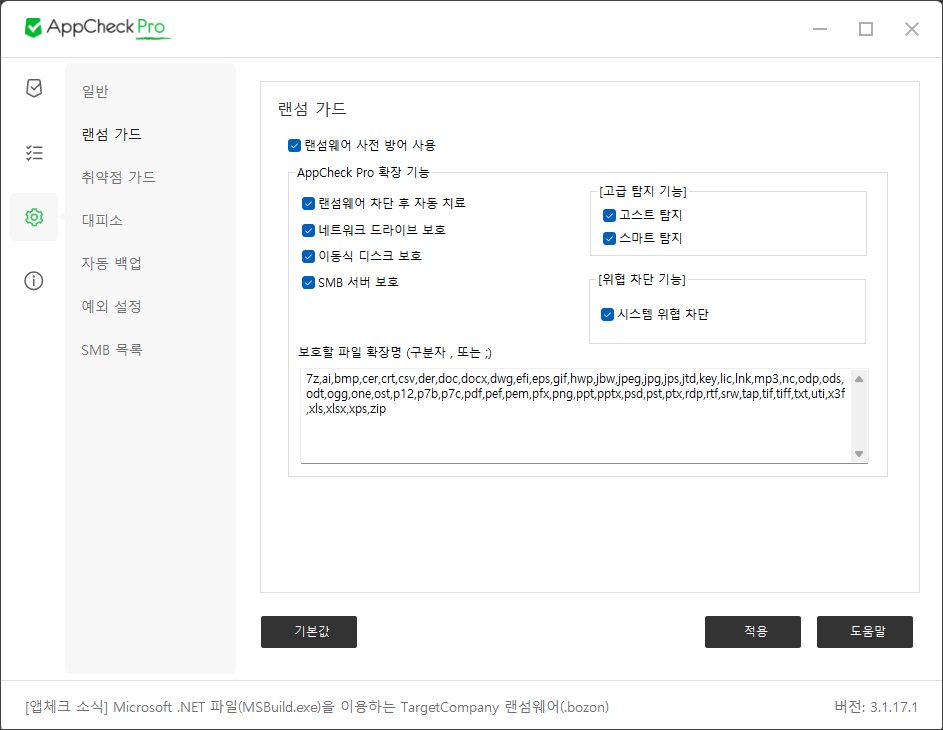The image size is (943, 730).
Task: Click the AppCheck Pro logo
Action: pos(98,28)
